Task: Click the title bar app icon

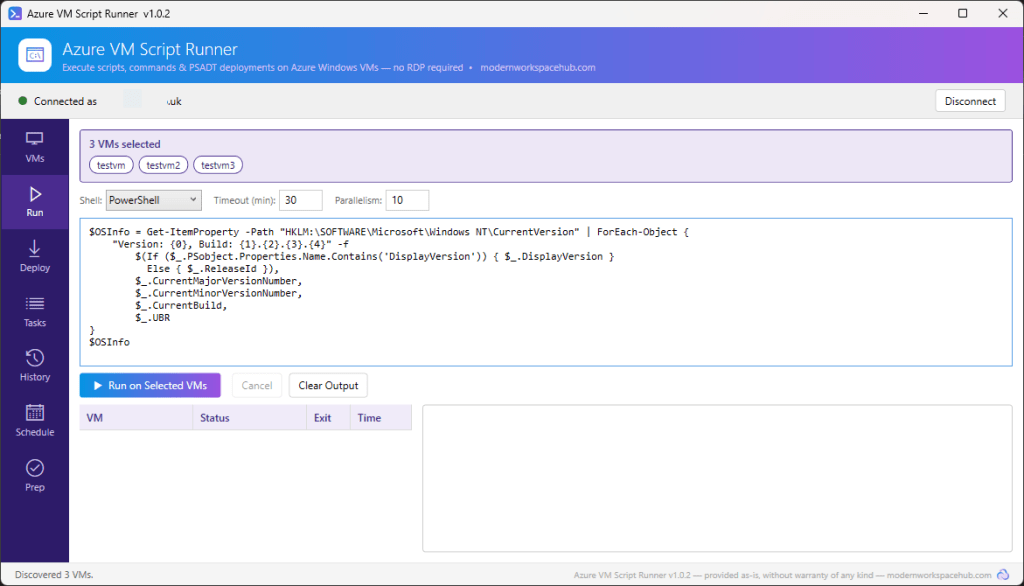Action: pyautogui.click(x=14, y=13)
